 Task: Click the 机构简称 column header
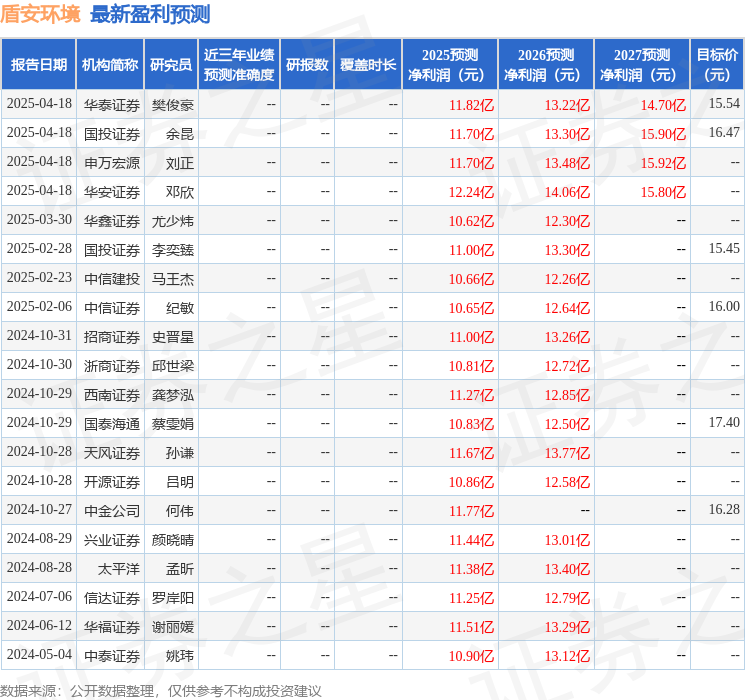pos(110,65)
